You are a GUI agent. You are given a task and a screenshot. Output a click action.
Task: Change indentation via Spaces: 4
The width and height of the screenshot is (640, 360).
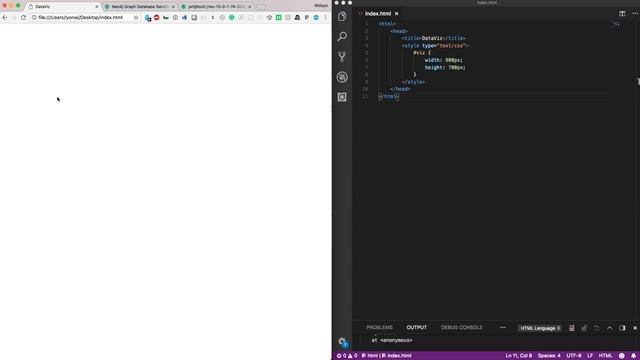point(549,356)
